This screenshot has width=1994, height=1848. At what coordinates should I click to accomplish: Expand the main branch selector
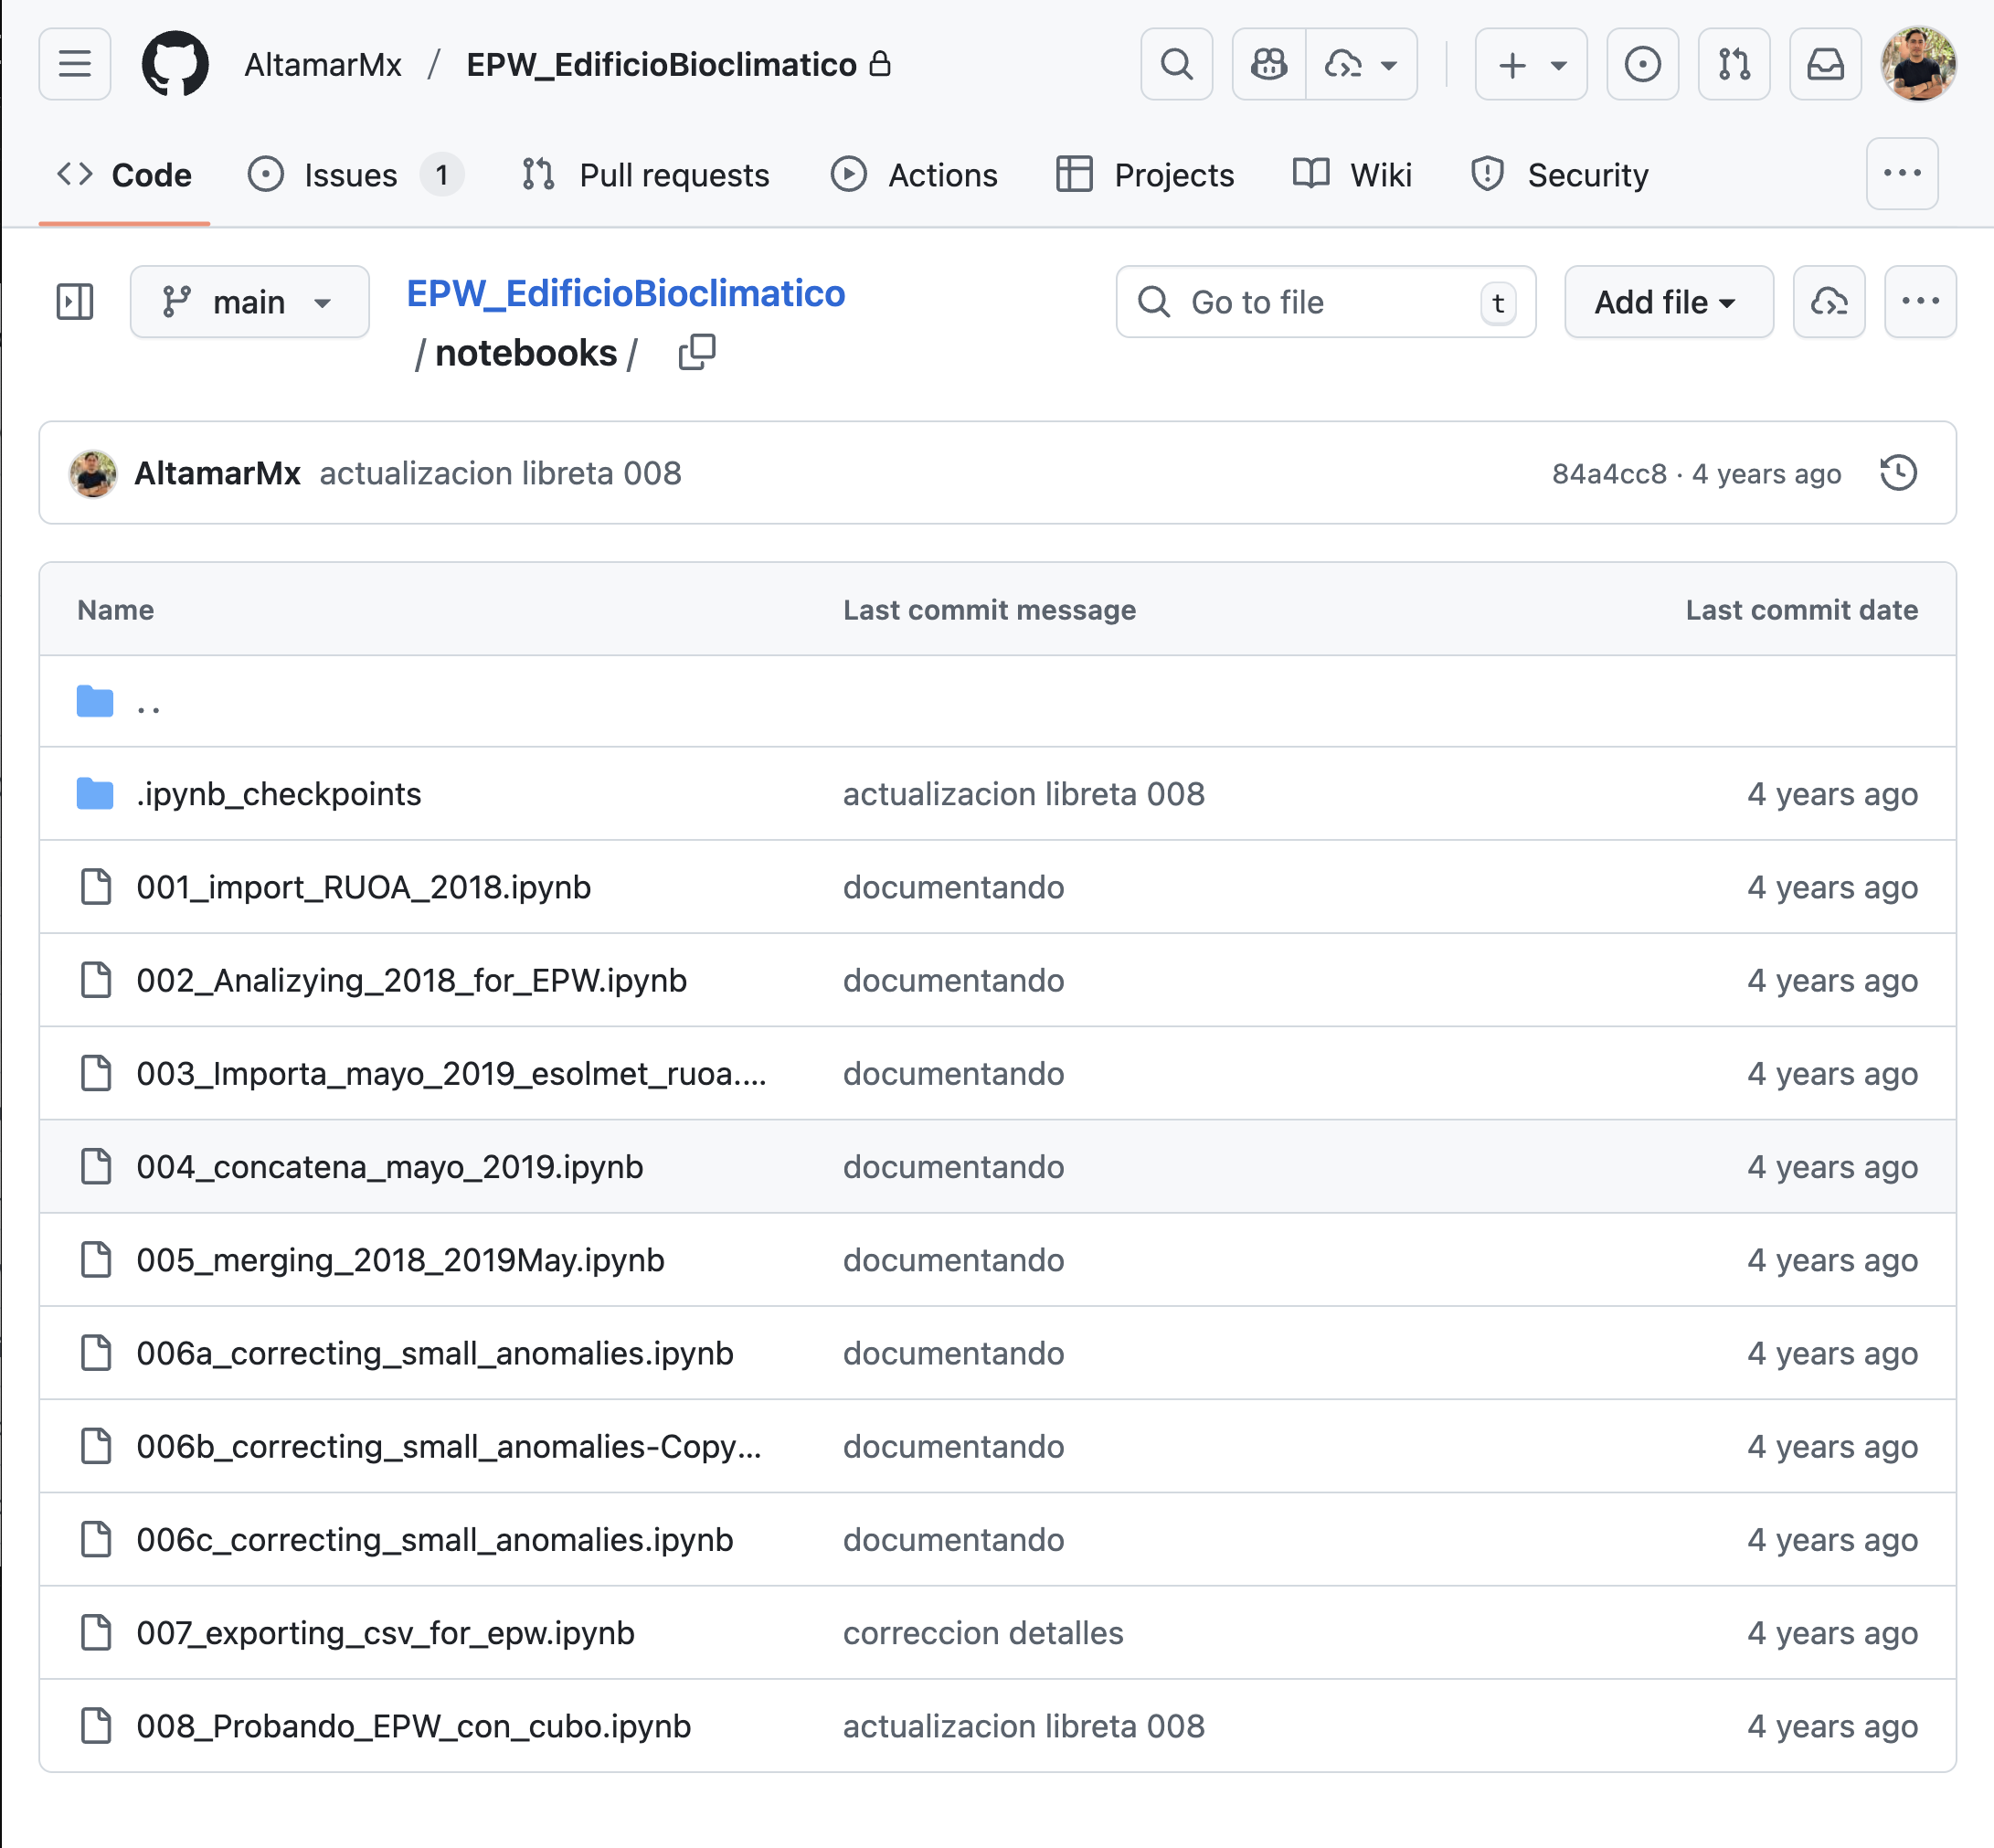point(249,301)
